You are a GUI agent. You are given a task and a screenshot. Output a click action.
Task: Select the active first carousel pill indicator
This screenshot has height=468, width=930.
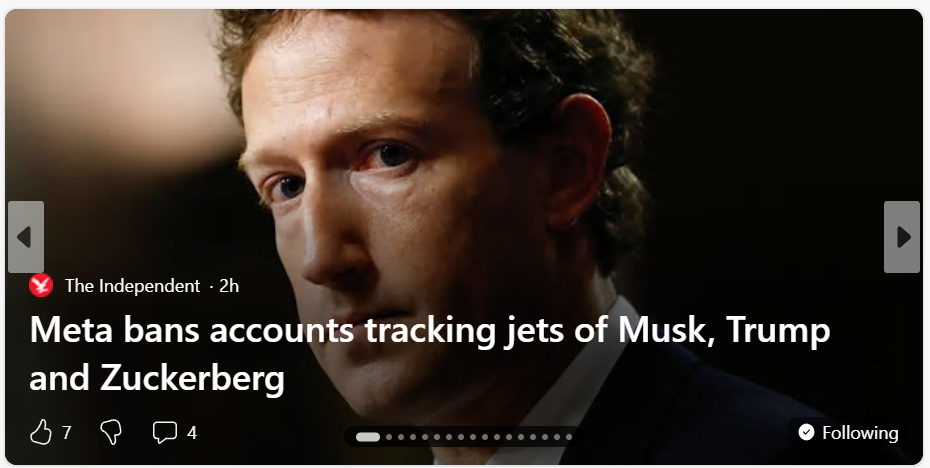[368, 437]
